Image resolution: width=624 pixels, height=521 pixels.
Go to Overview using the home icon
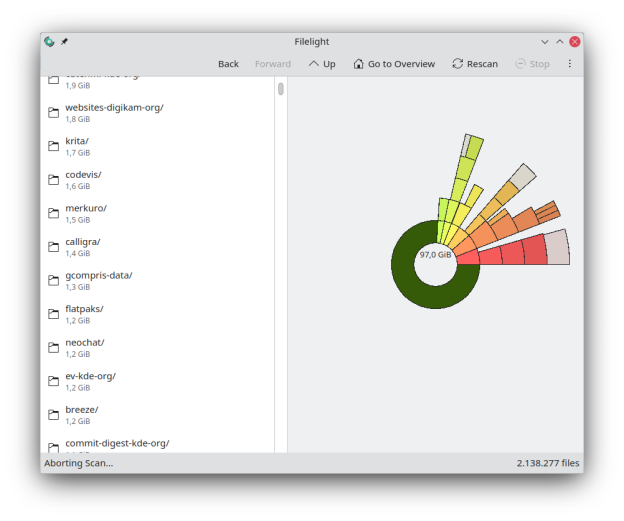tap(359, 64)
